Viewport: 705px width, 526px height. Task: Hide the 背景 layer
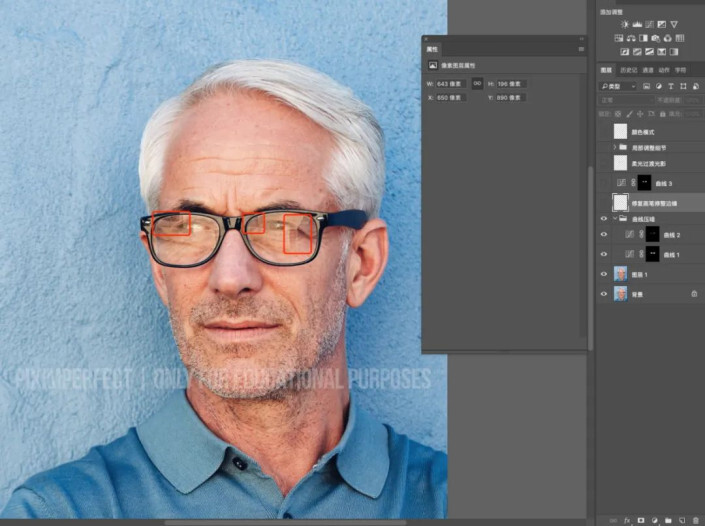click(x=603, y=294)
